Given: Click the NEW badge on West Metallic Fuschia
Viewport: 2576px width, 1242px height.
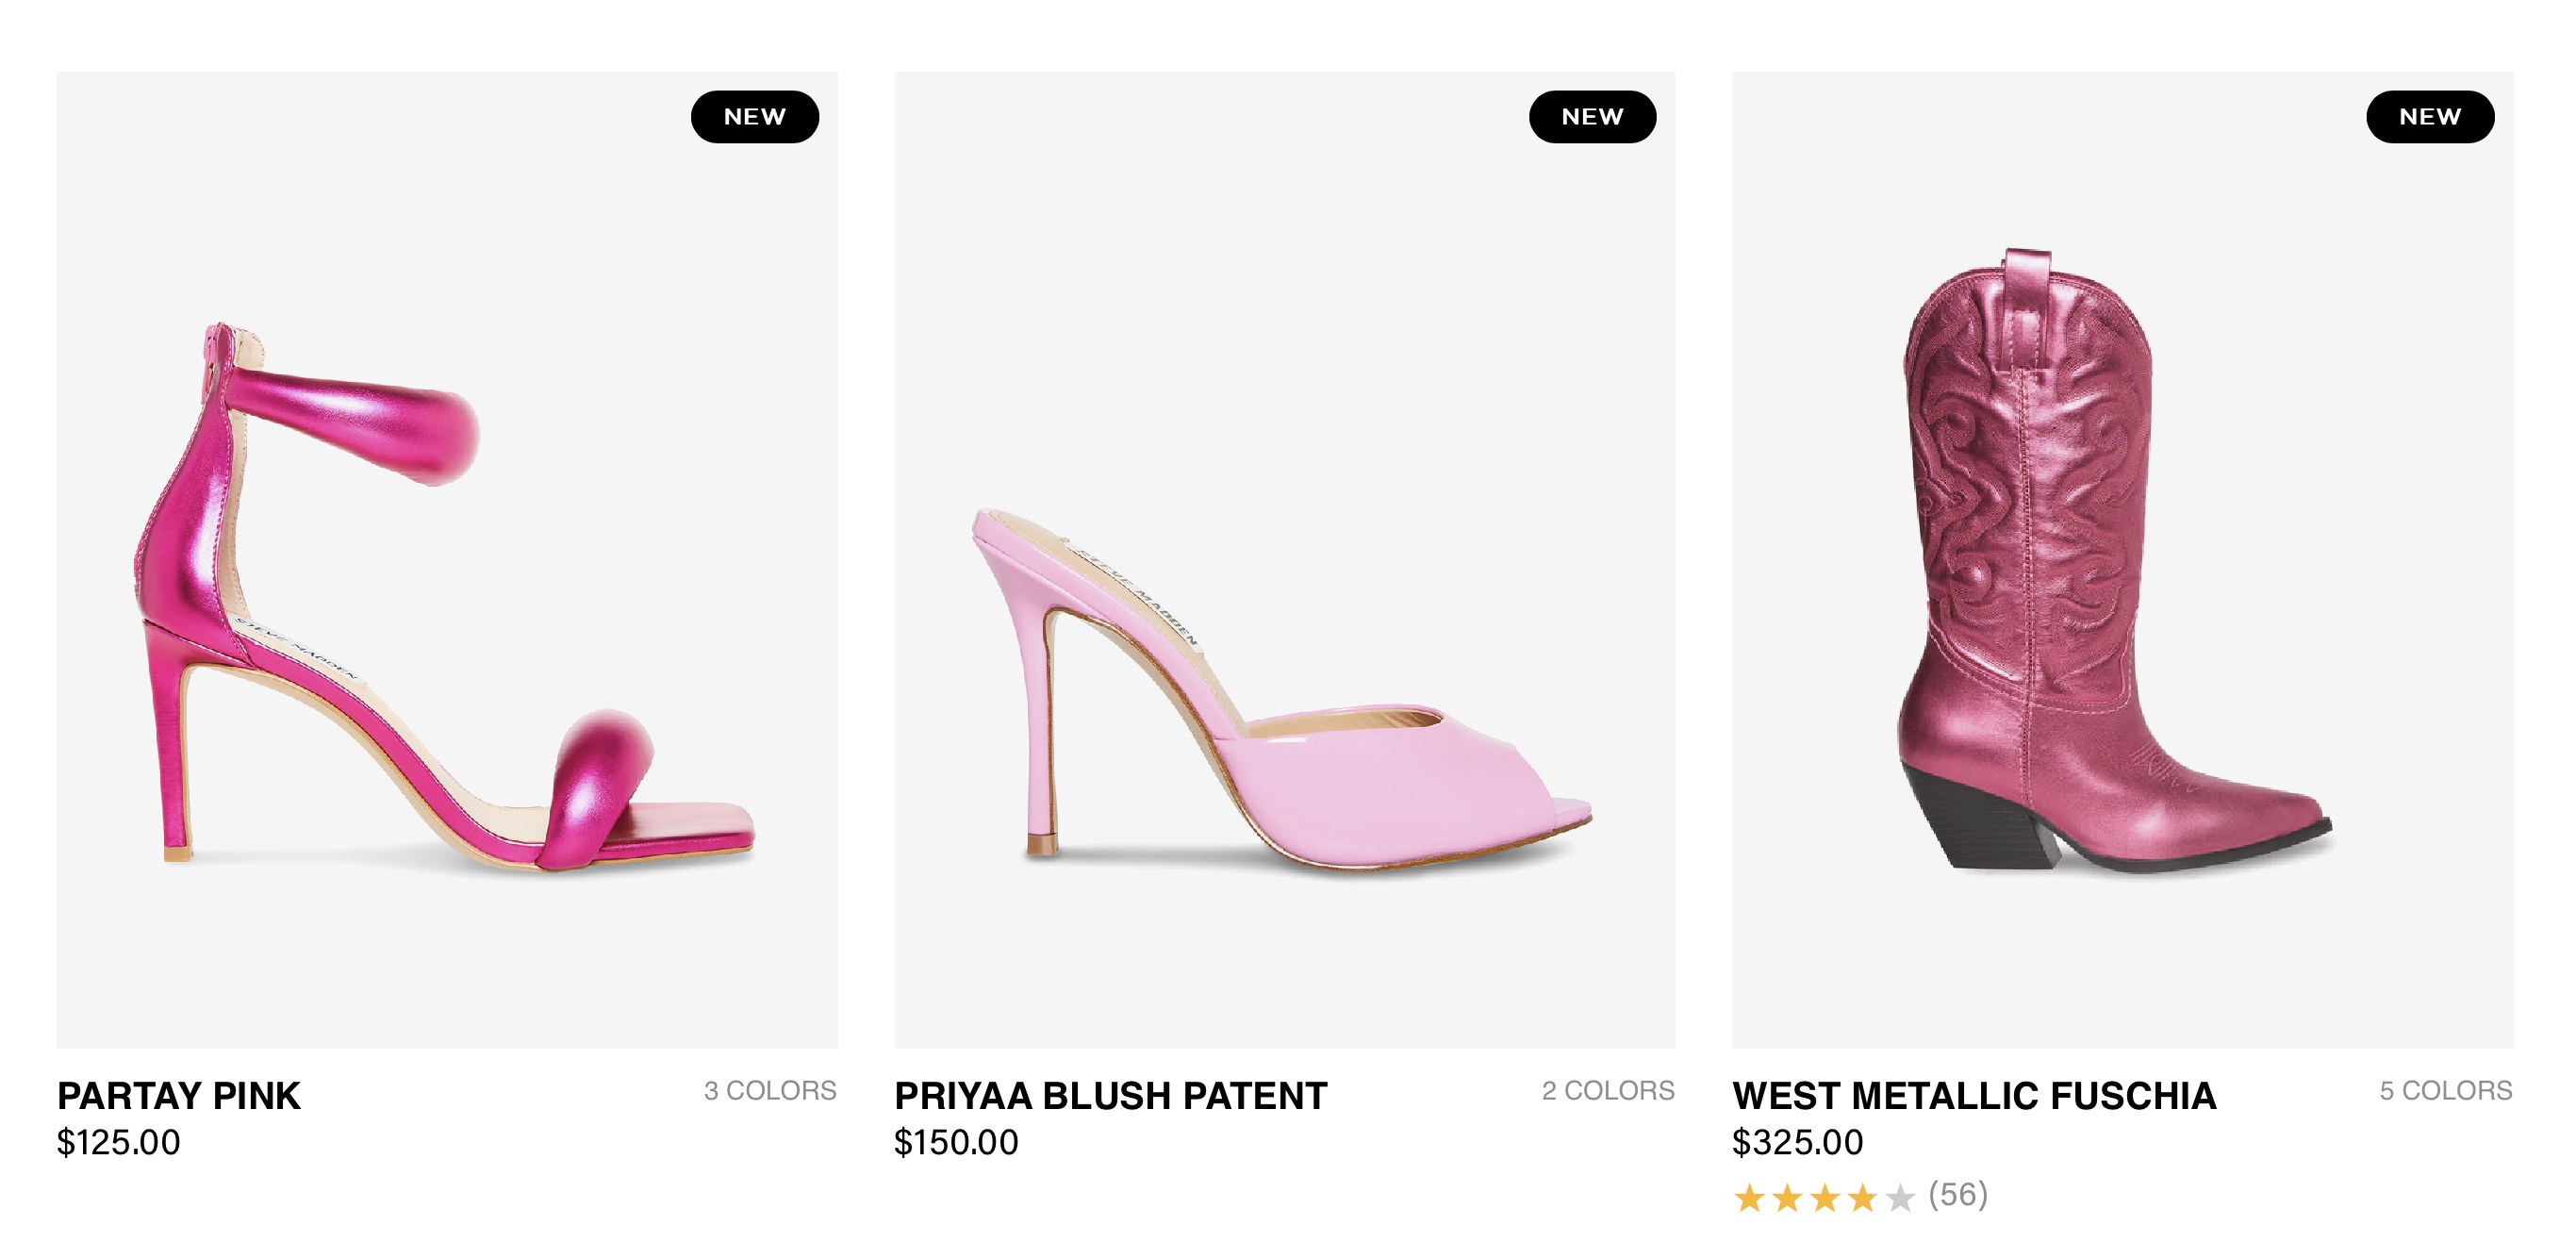Looking at the screenshot, I should tap(2429, 117).
